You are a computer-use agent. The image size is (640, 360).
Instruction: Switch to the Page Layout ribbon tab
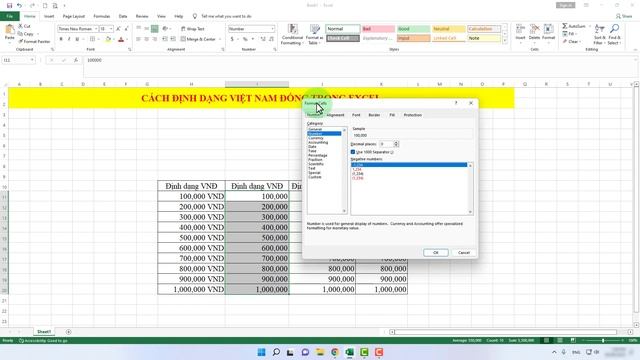[73, 16]
